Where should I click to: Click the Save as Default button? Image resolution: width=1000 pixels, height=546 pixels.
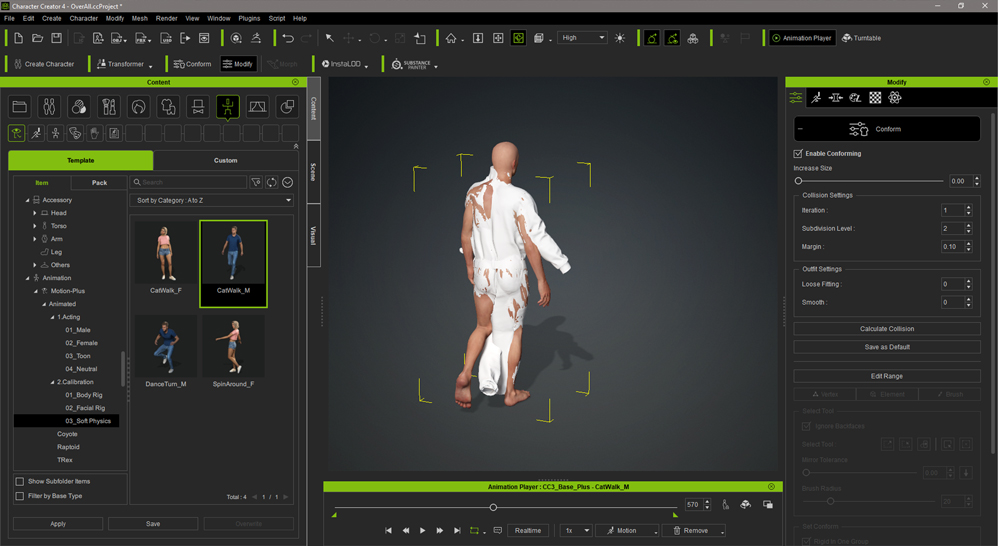887,347
